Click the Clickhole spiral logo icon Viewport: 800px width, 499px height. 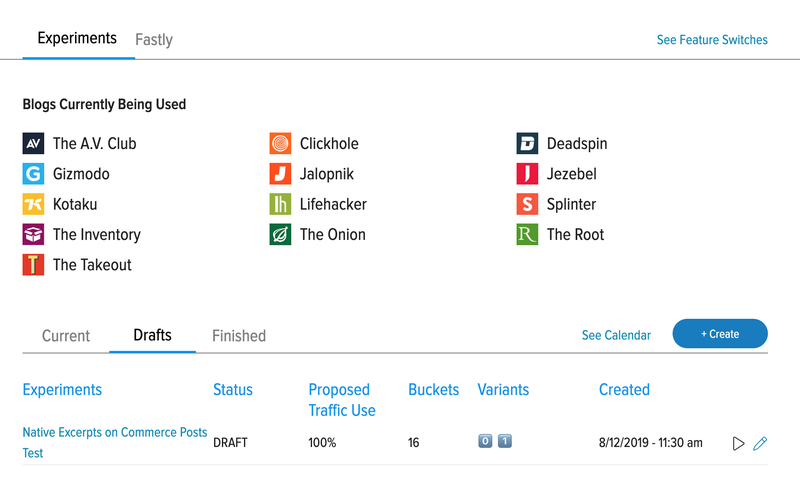pyautogui.click(x=280, y=143)
